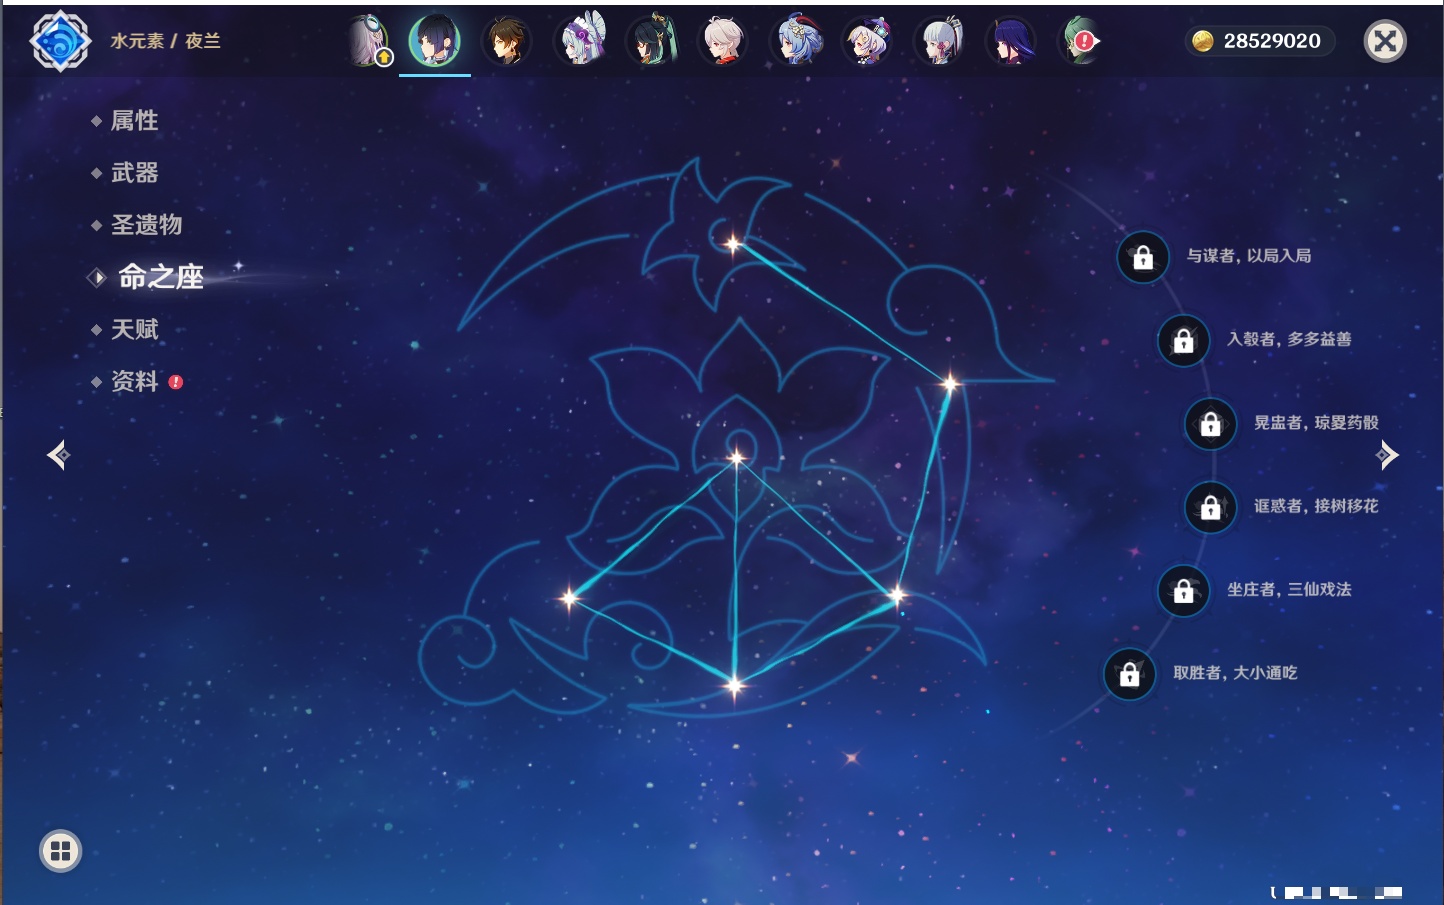This screenshot has width=1444, height=905.
Task: Select the silver ponytail character portrait
Action: point(938,41)
